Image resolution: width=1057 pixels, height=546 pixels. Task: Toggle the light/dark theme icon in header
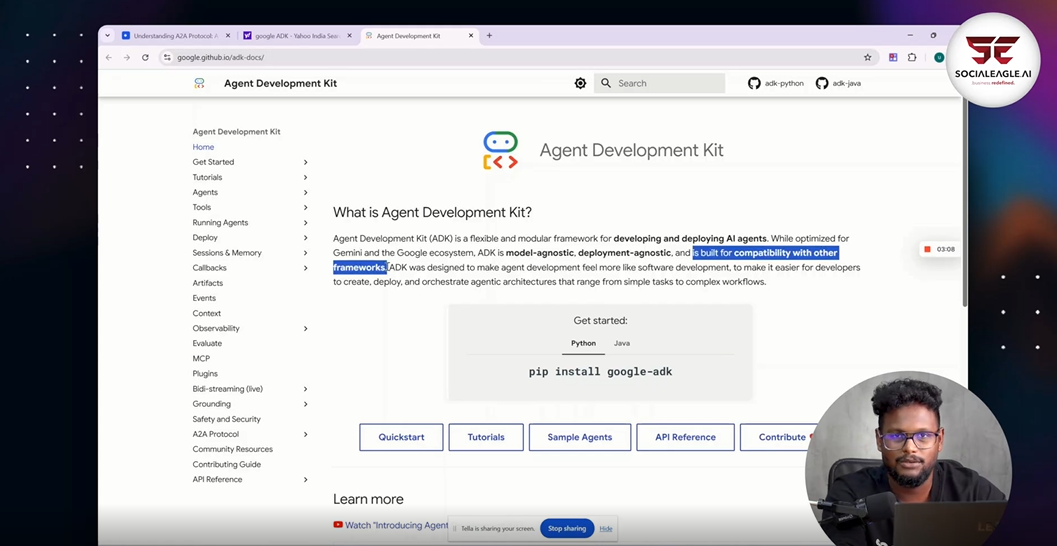pos(580,83)
